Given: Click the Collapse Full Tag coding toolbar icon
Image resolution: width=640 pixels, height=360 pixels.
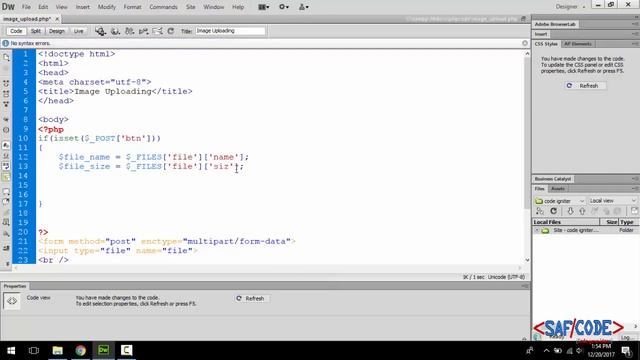Looking at the screenshot, I should coord(6,83).
